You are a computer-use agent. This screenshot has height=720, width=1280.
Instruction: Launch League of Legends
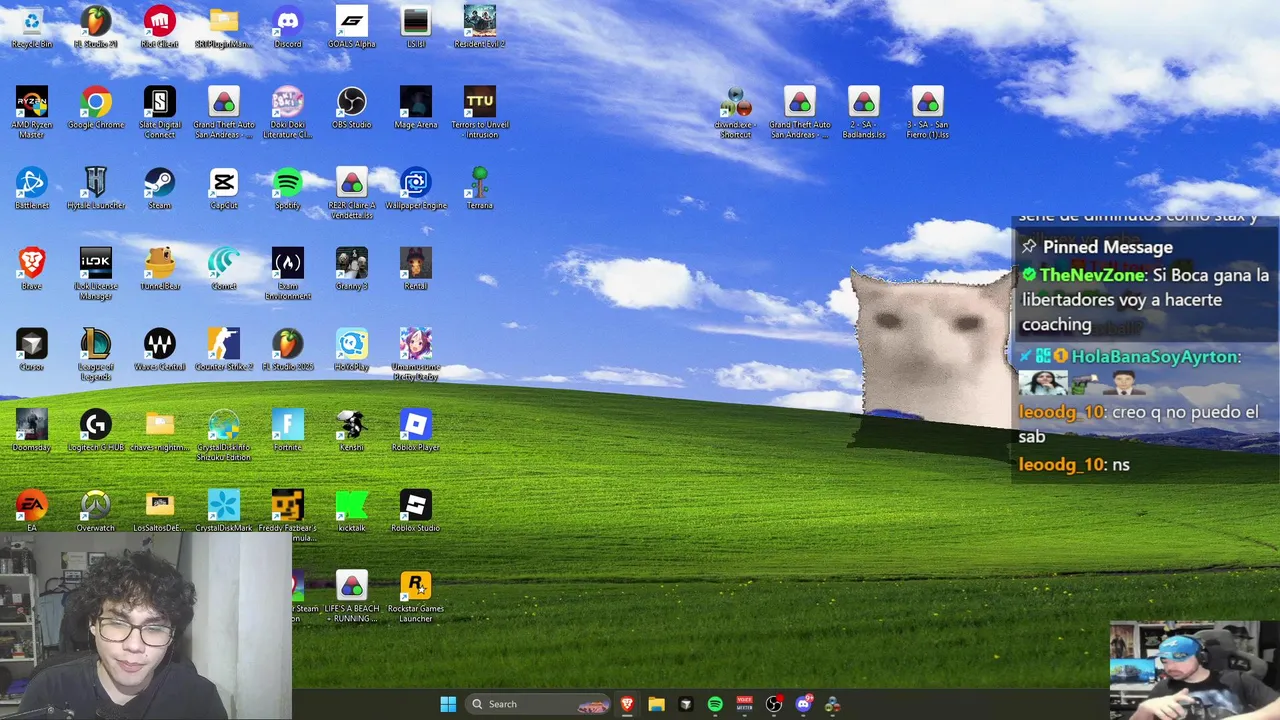(x=95, y=355)
